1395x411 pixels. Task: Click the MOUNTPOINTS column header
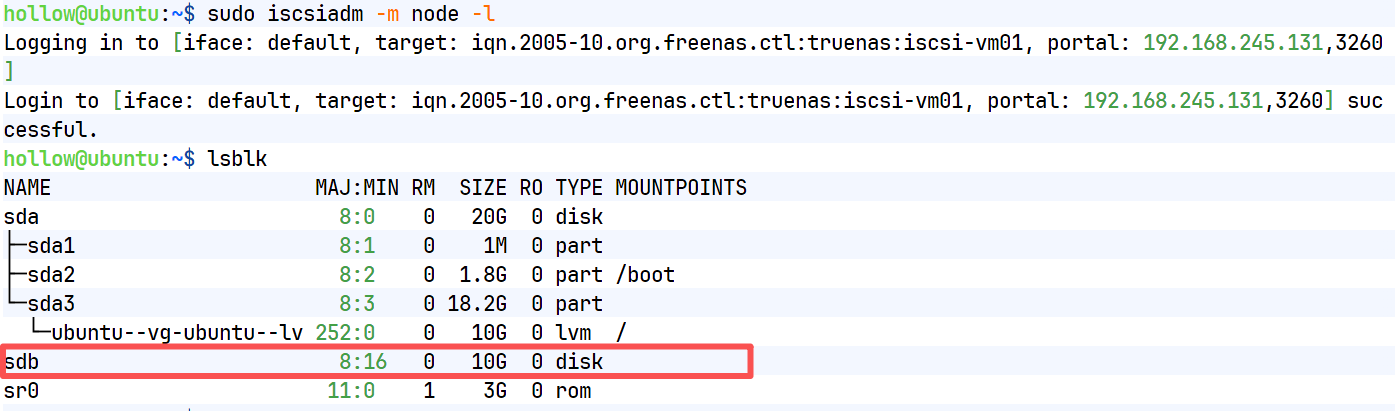(x=681, y=188)
